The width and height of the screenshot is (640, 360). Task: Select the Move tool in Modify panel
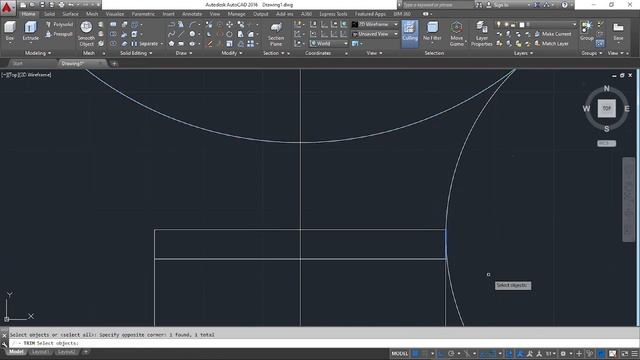pyautogui.click(x=230, y=24)
